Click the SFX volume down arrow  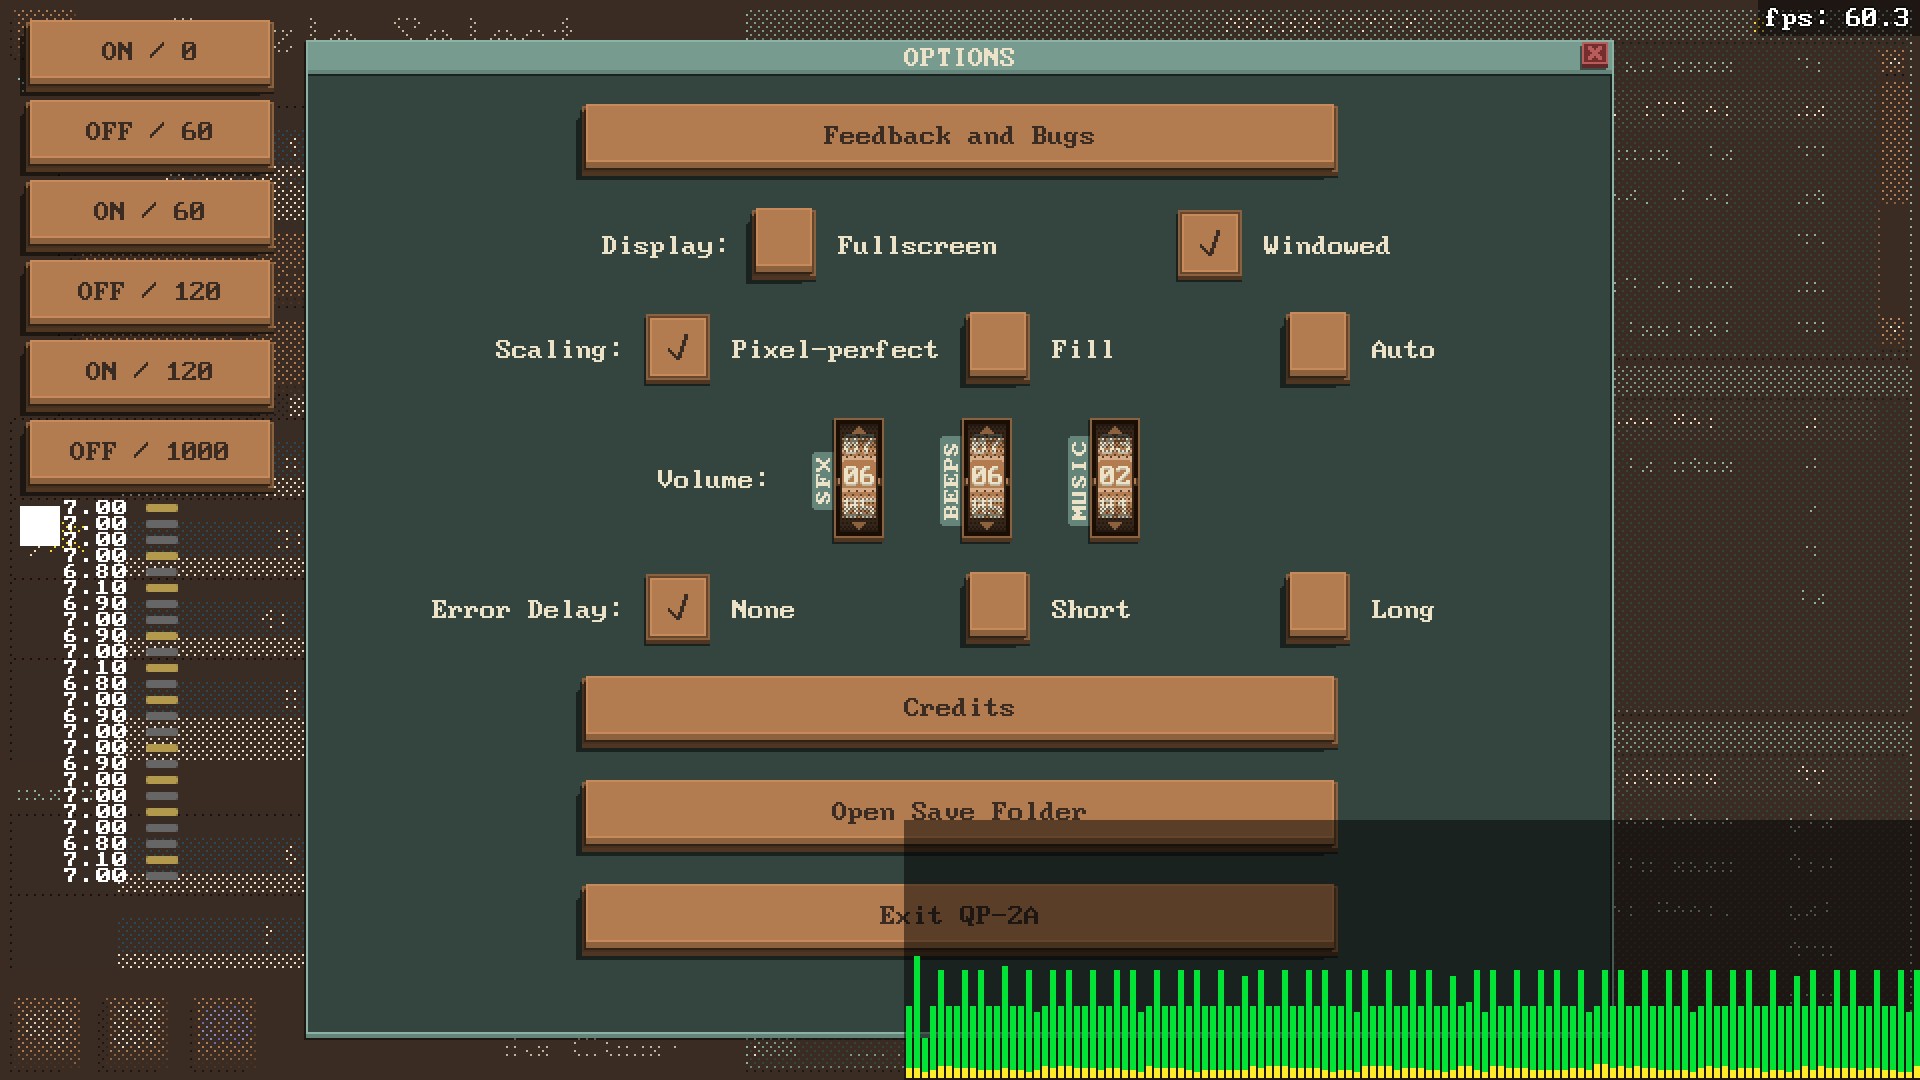point(858,526)
